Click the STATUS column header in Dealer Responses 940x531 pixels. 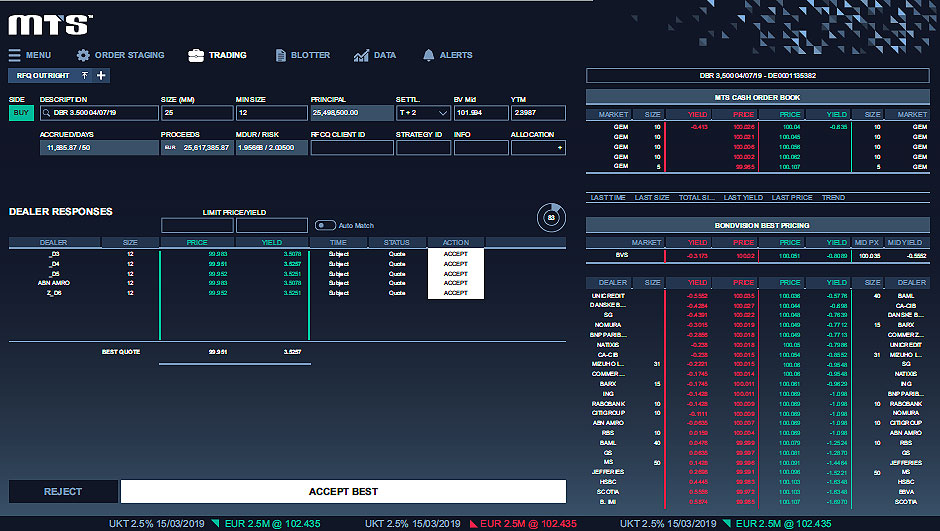click(x=396, y=243)
